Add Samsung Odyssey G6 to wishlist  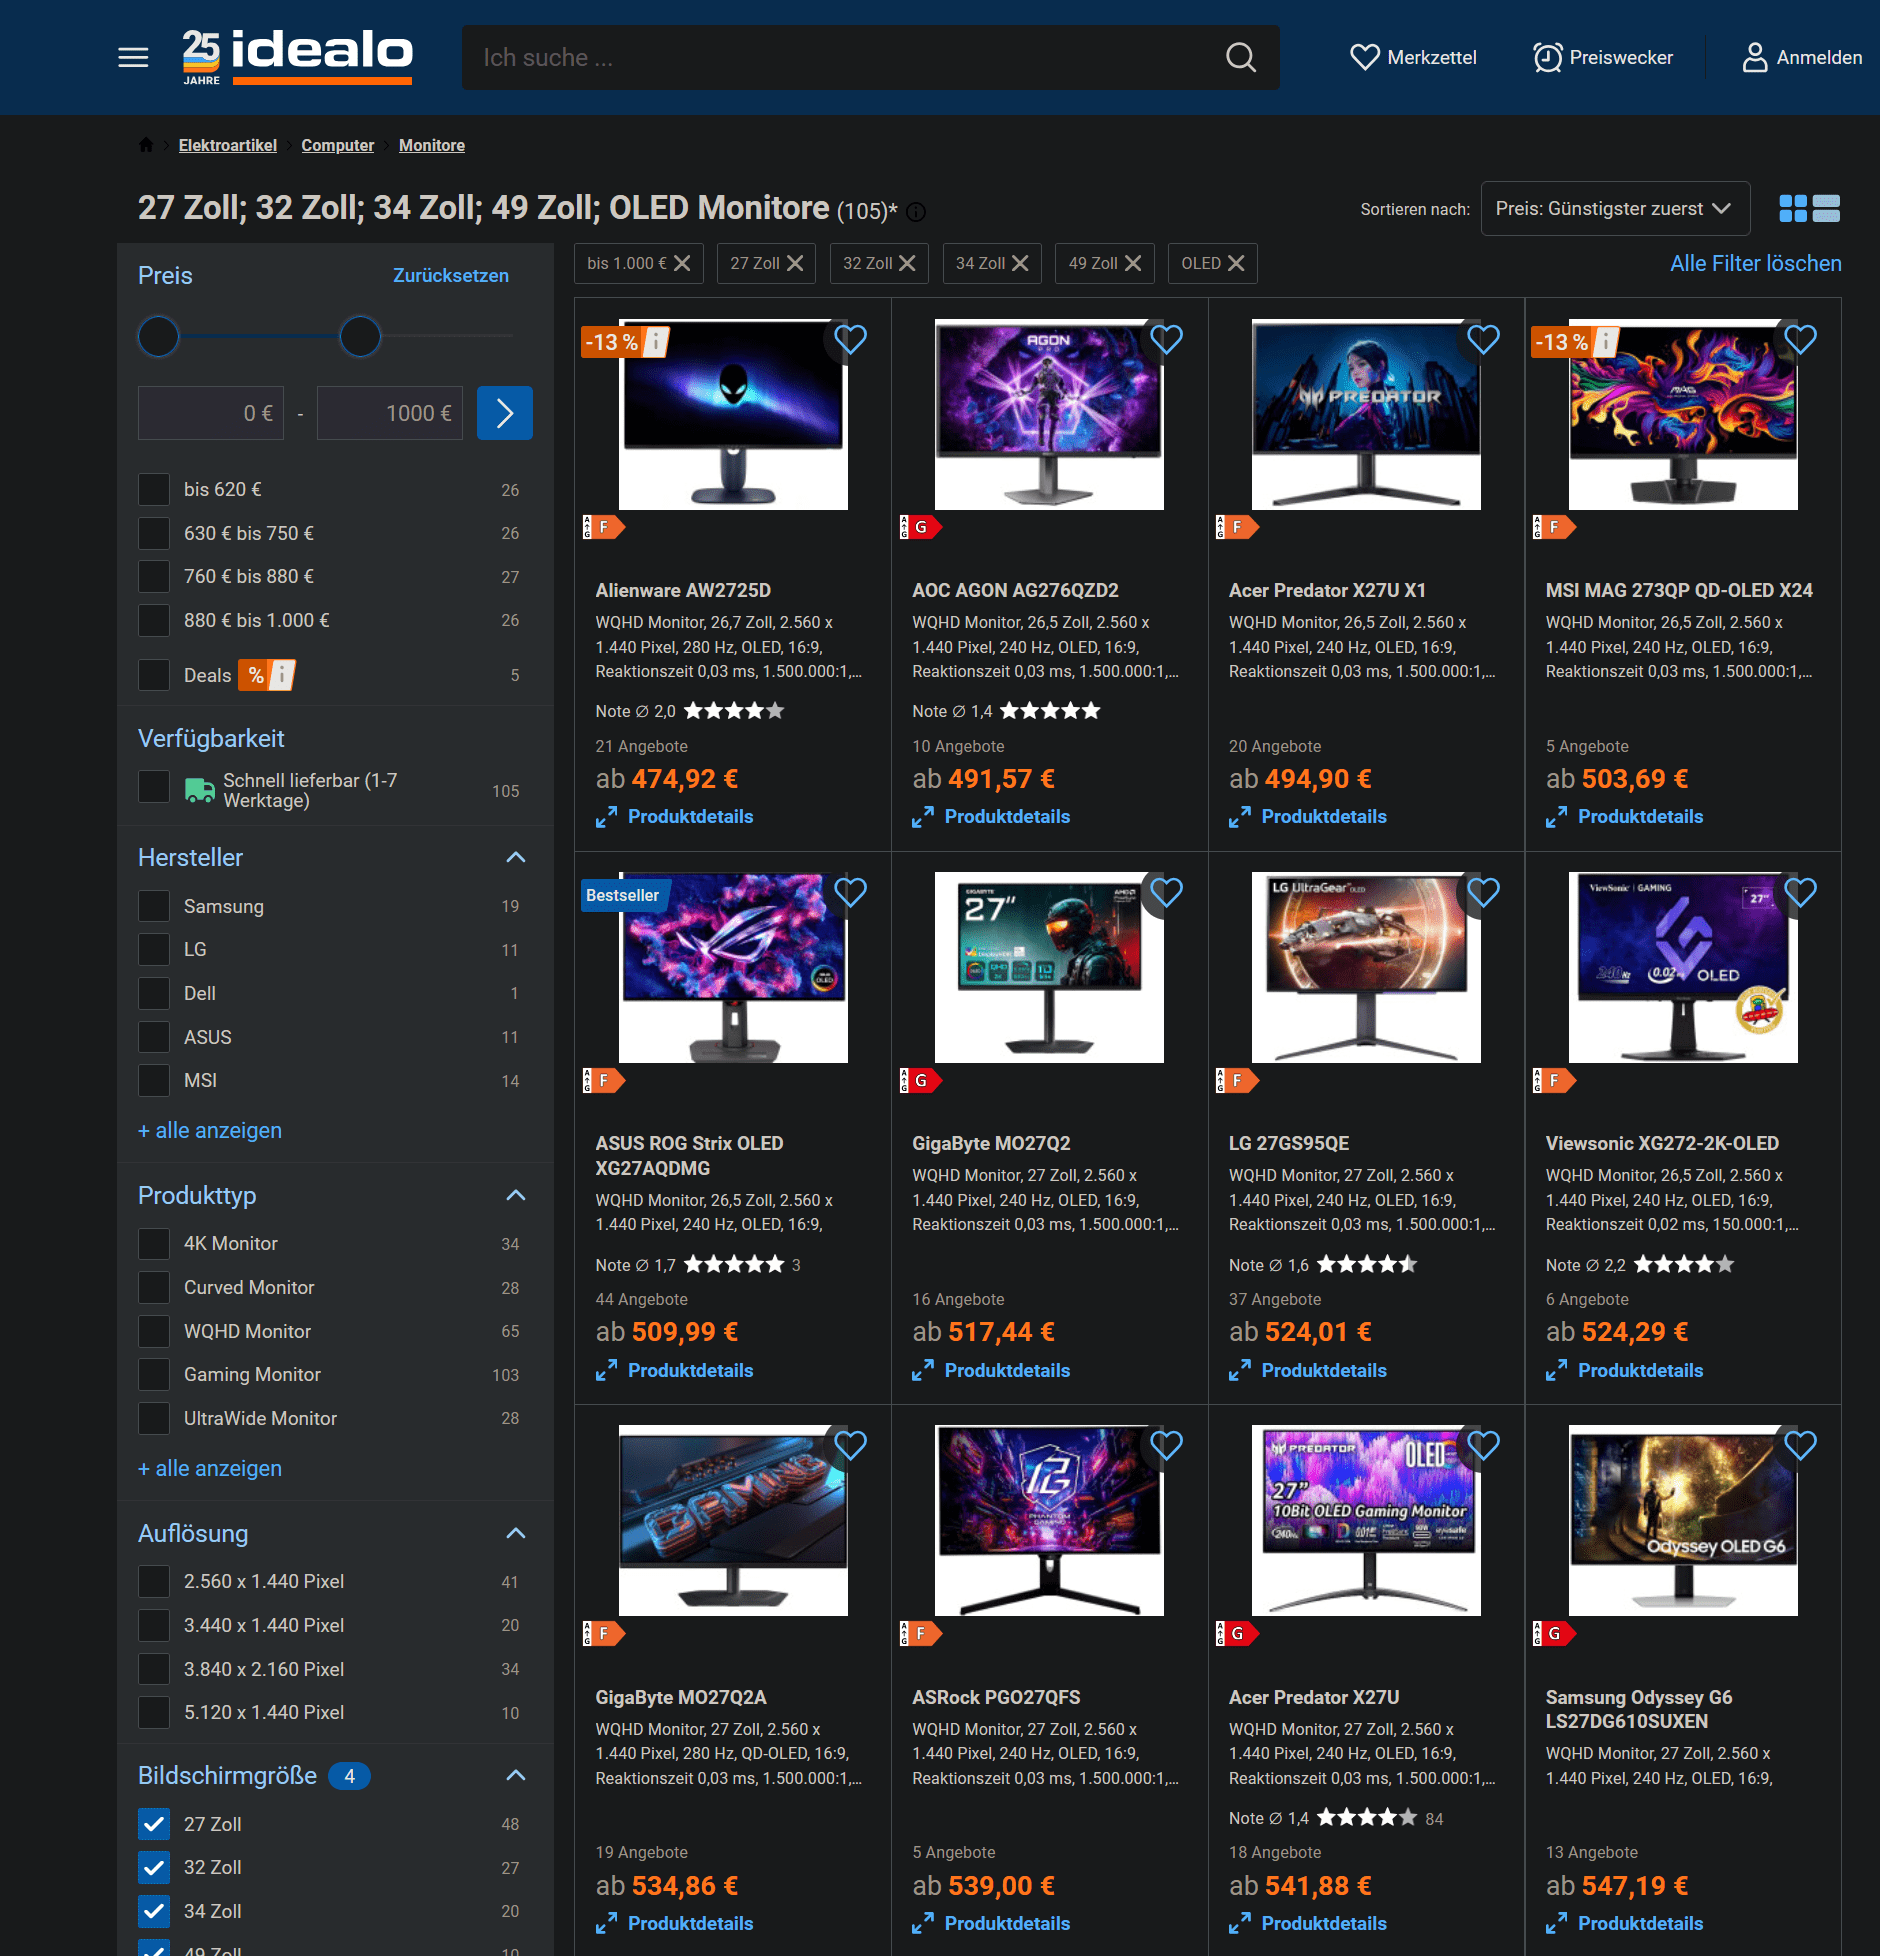[x=1800, y=1445]
